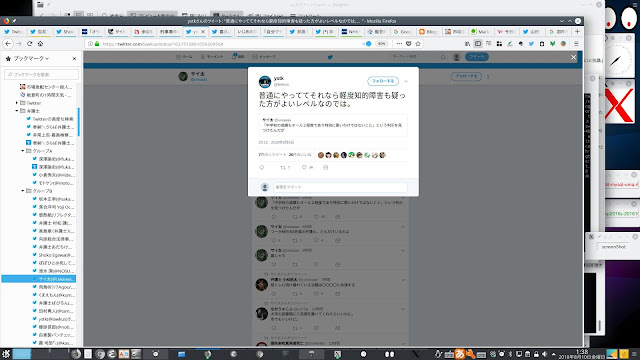Open Twitter 通知 notifications nav item

click(x=238, y=57)
